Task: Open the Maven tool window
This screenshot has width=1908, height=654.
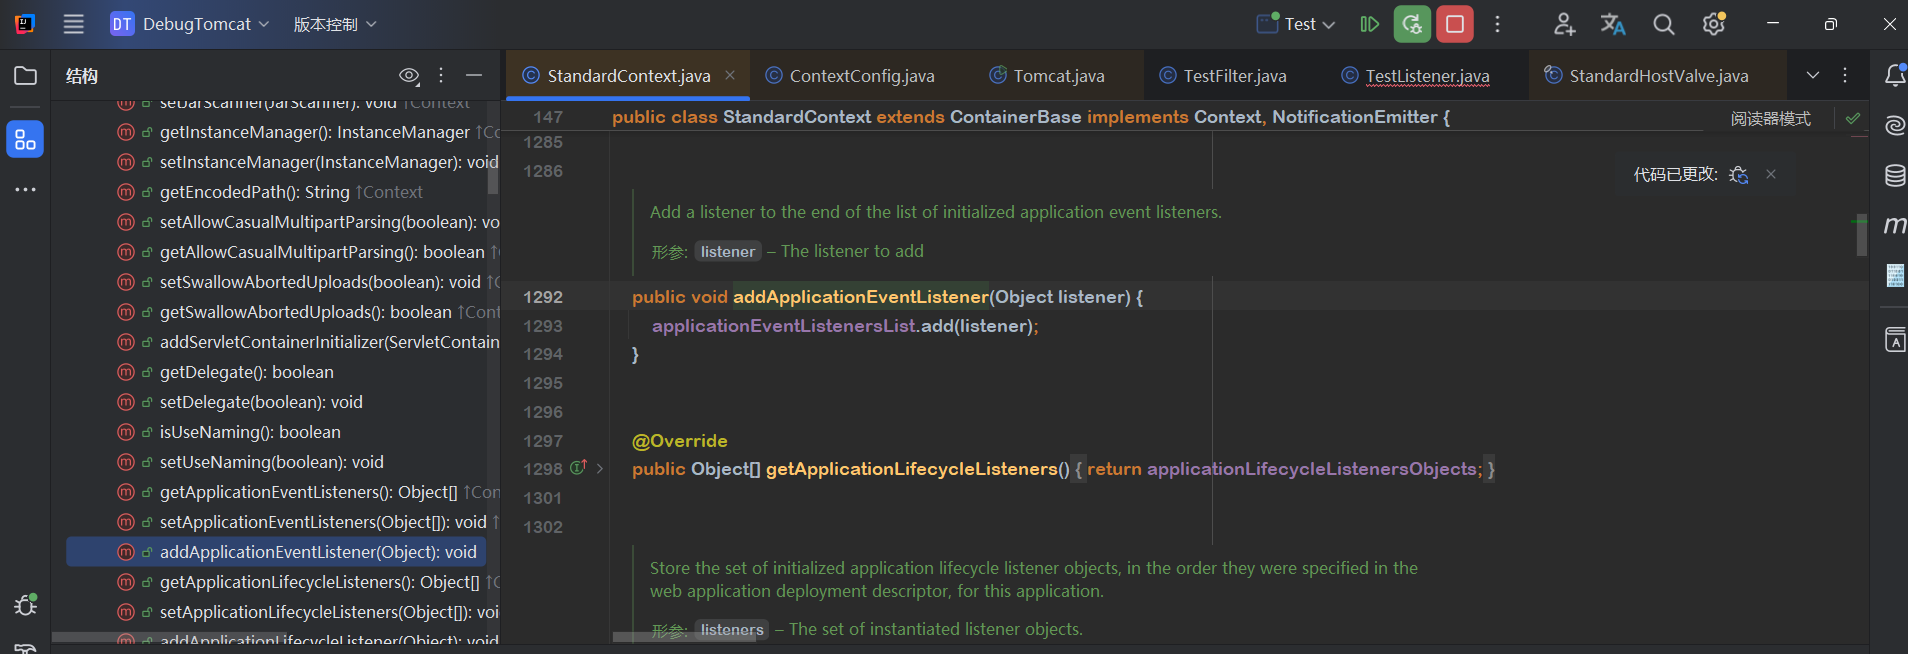Action: point(1894,225)
